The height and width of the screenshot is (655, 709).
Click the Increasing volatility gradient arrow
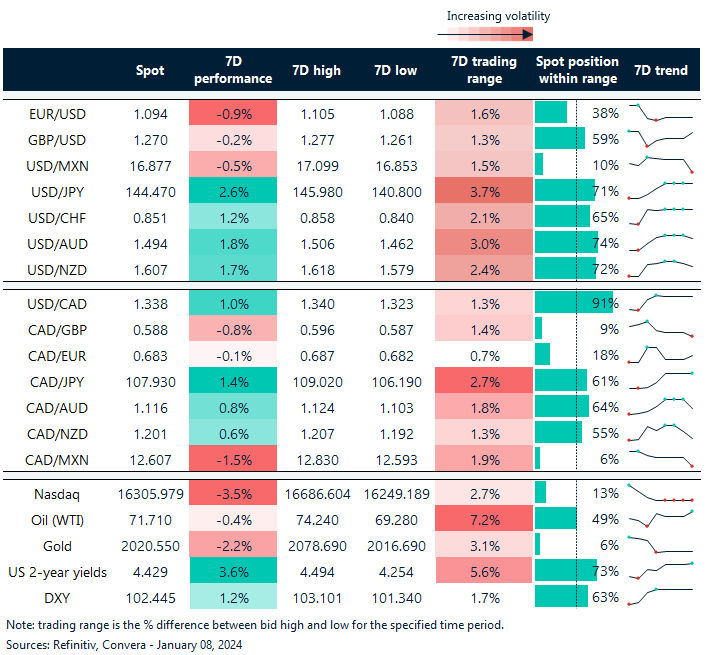484,34
